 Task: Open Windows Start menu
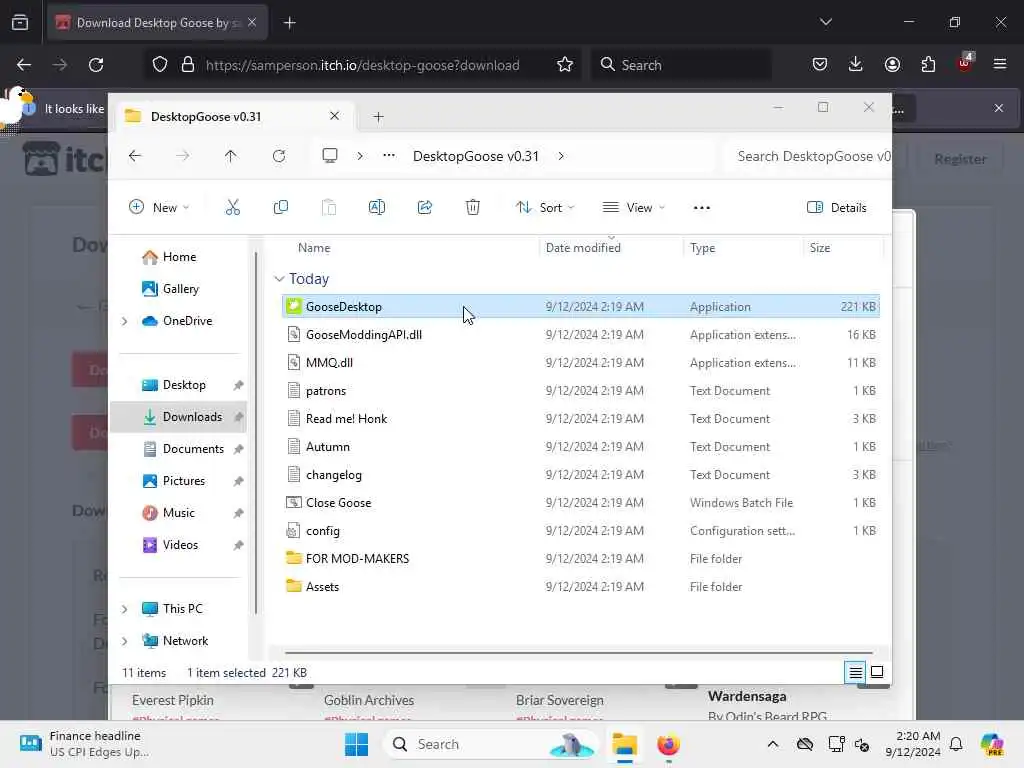click(357, 744)
